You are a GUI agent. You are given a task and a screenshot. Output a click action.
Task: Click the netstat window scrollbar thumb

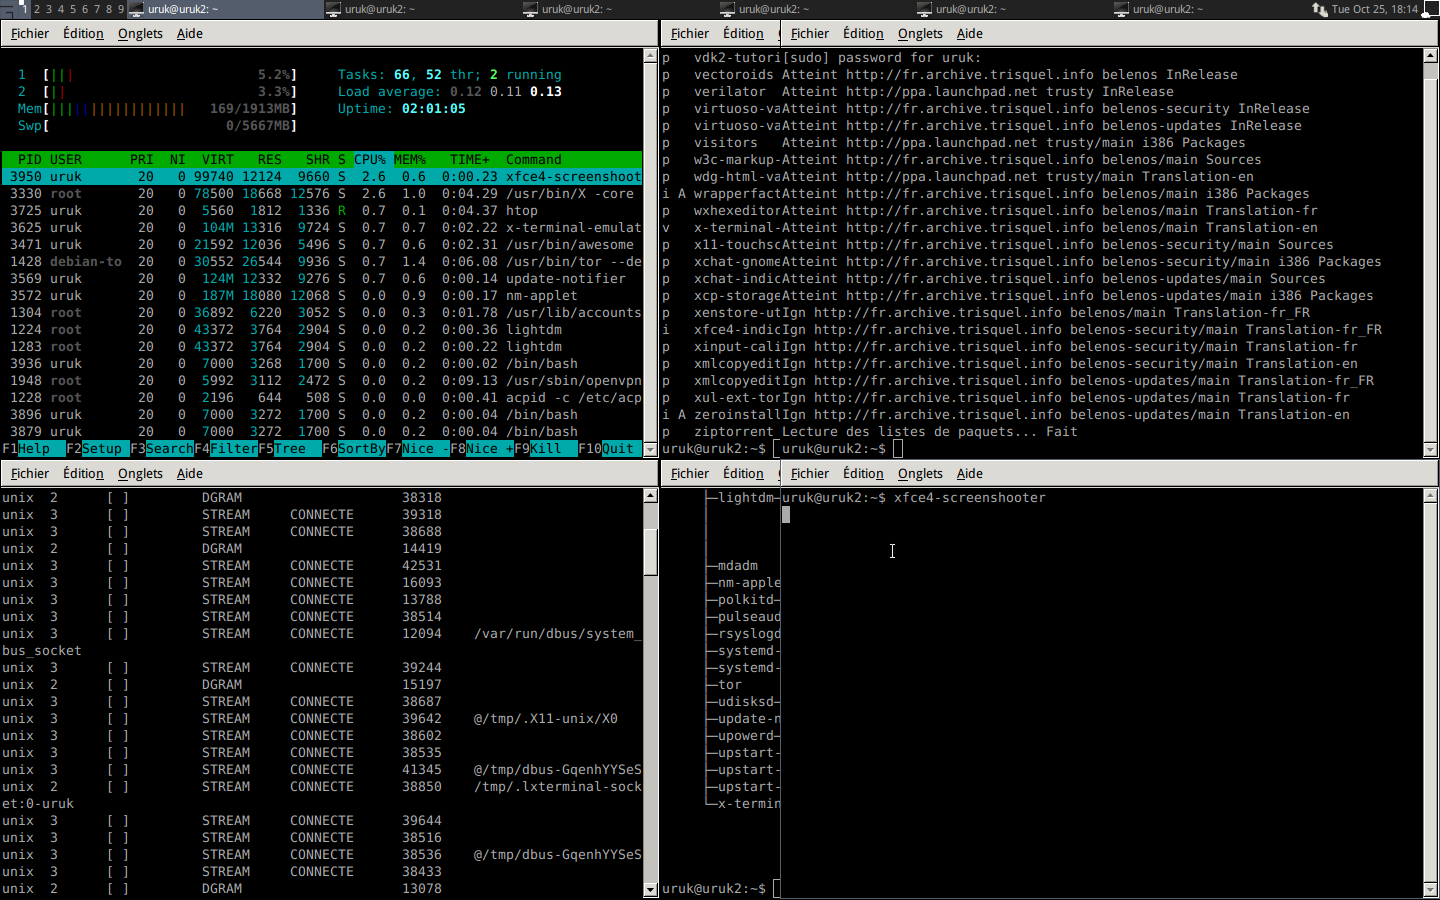coord(650,552)
